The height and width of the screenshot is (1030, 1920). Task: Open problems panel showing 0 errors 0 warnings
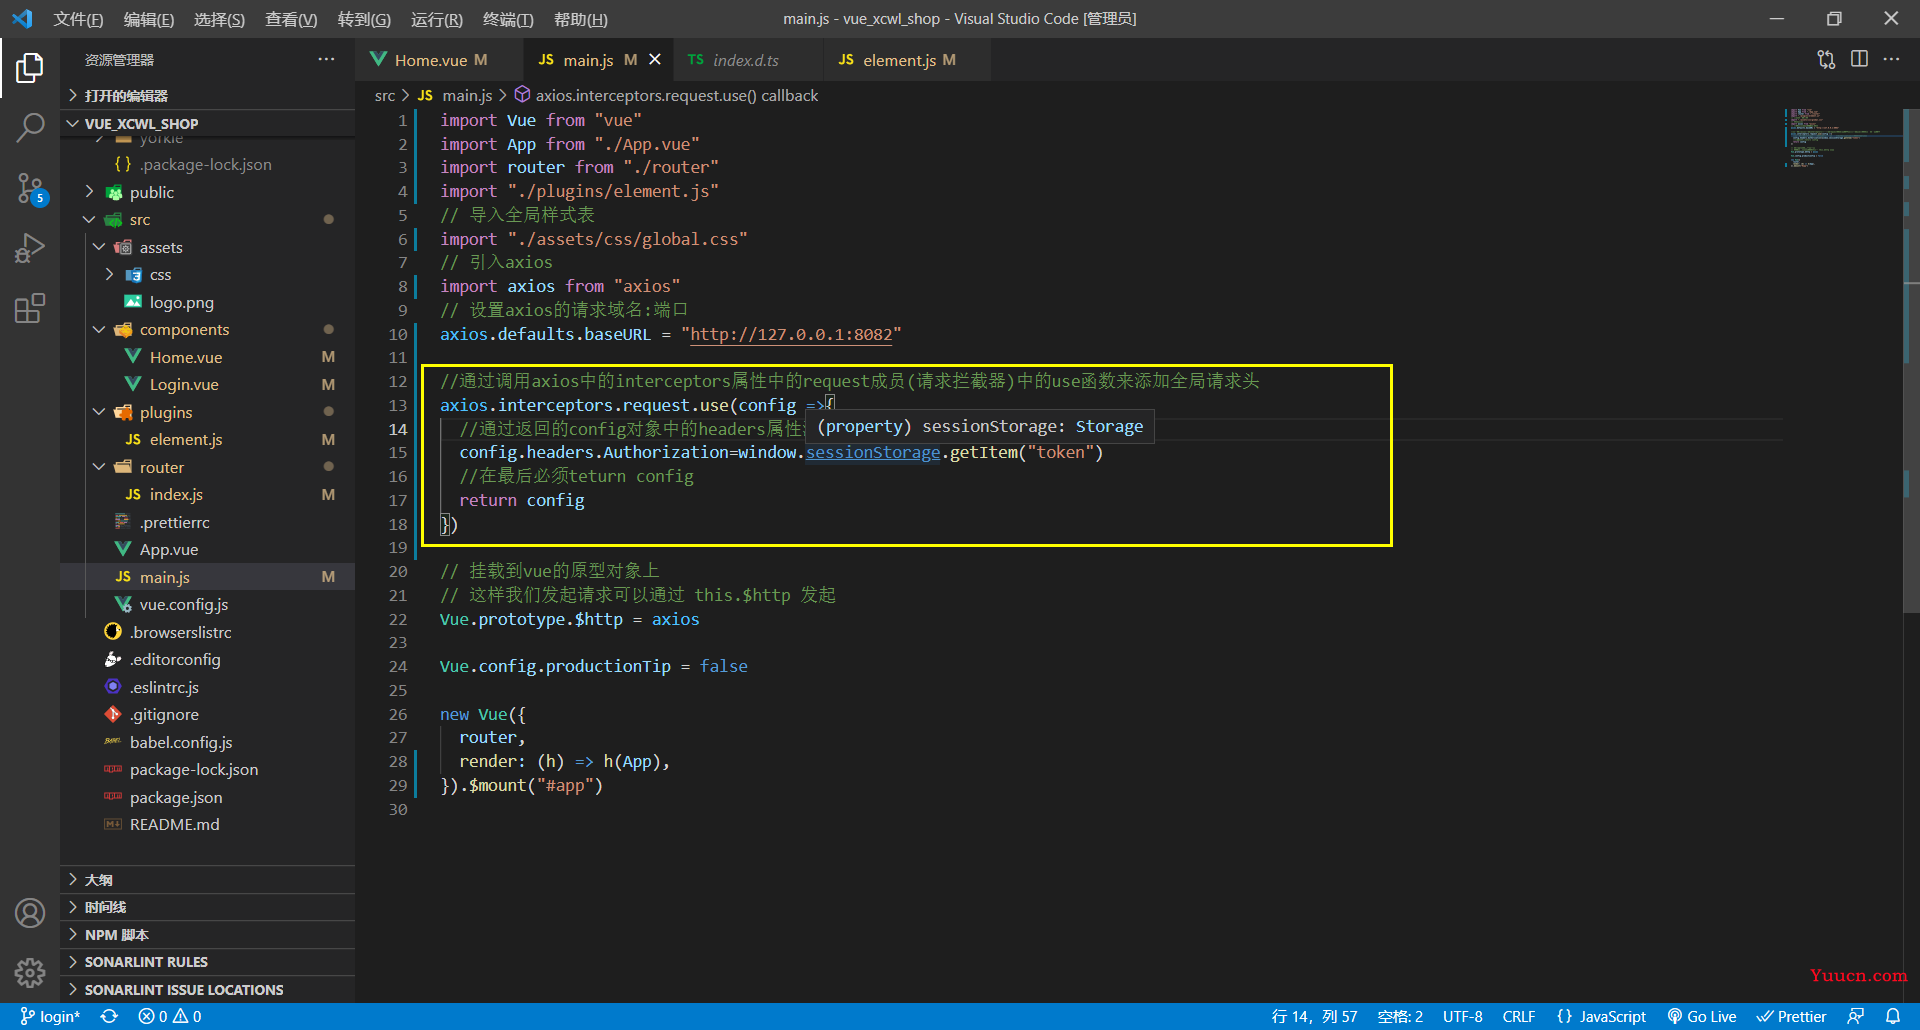(x=170, y=1016)
